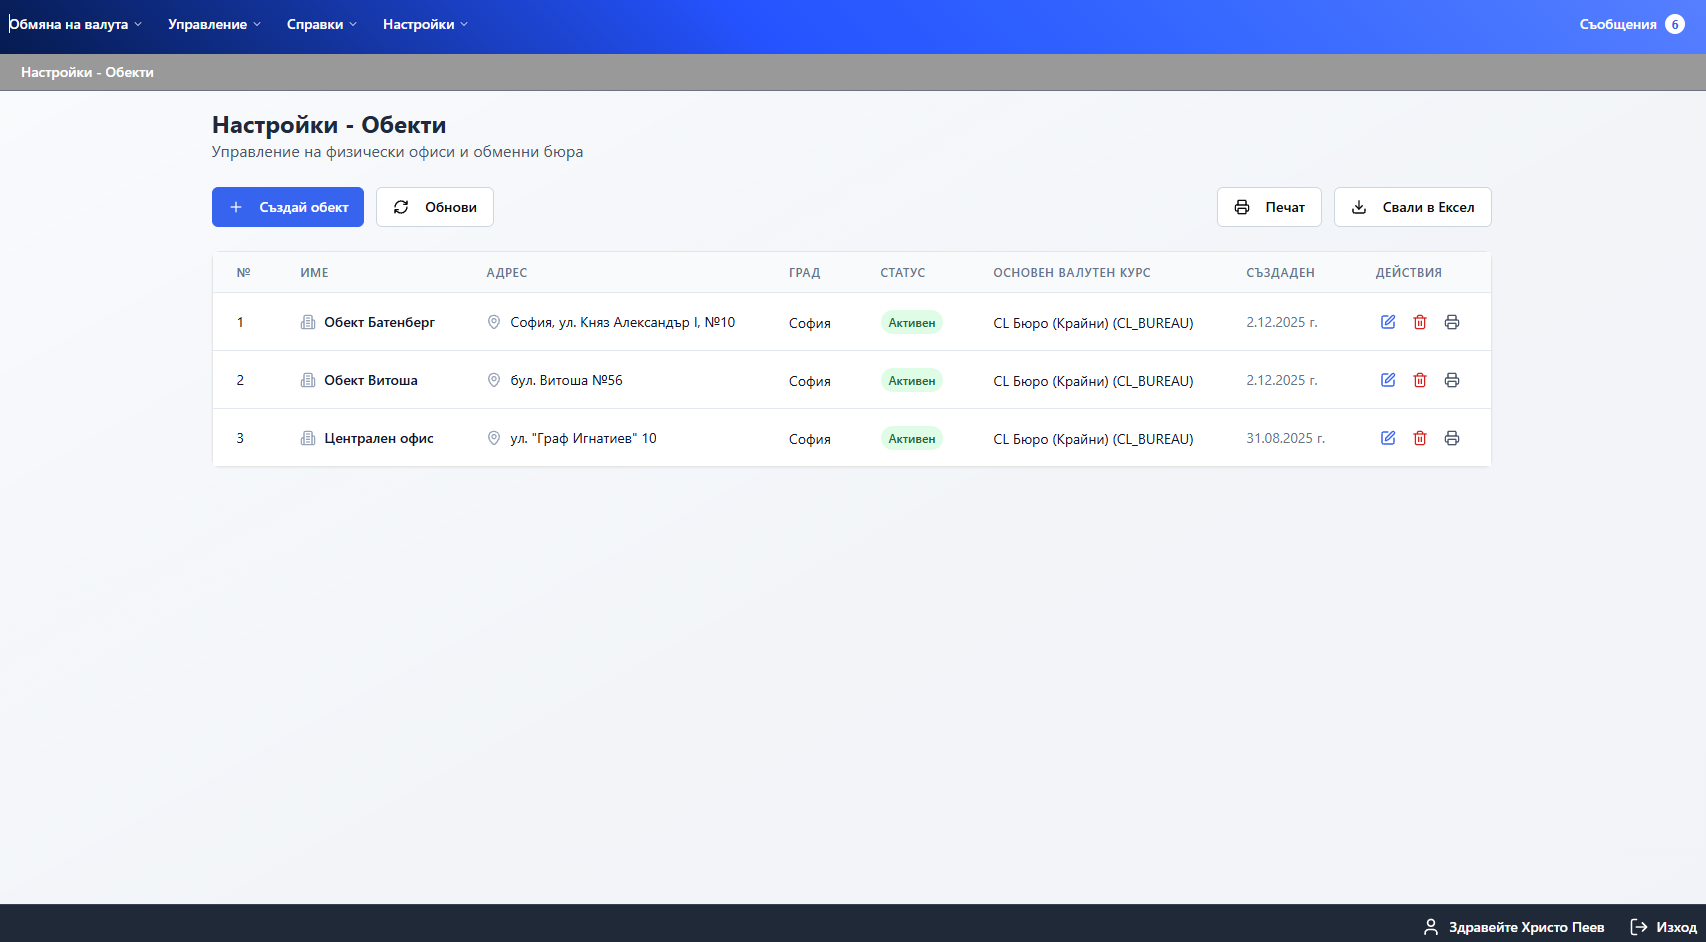
Task: Log out using Изход link
Action: click(x=1664, y=927)
